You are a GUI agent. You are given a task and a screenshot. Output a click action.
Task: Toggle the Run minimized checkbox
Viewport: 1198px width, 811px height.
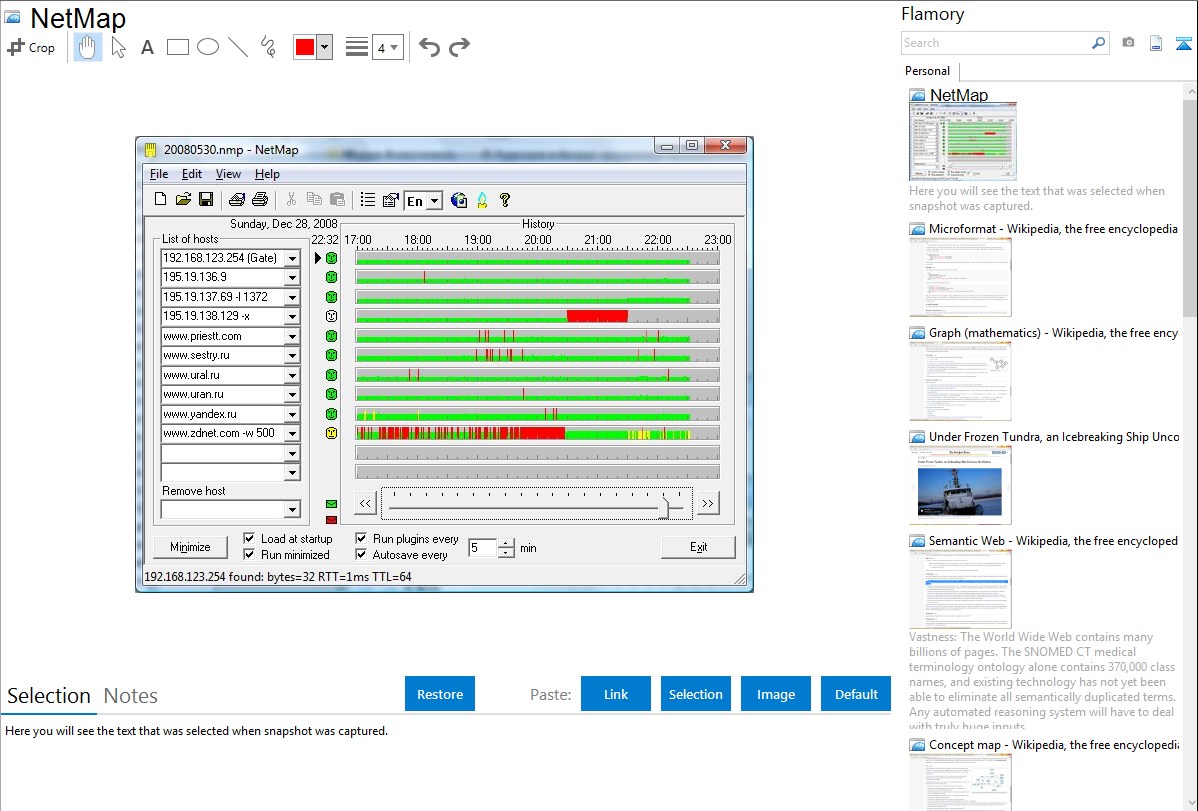click(249, 554)
